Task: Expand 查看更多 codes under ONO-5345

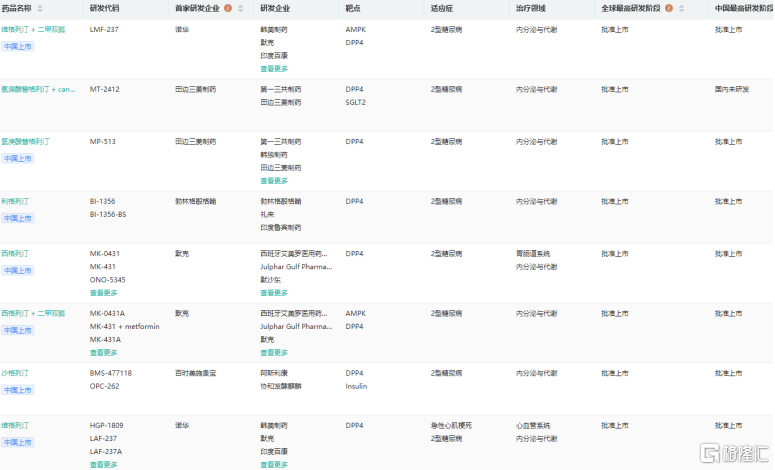Action: (x=103, y=294)
